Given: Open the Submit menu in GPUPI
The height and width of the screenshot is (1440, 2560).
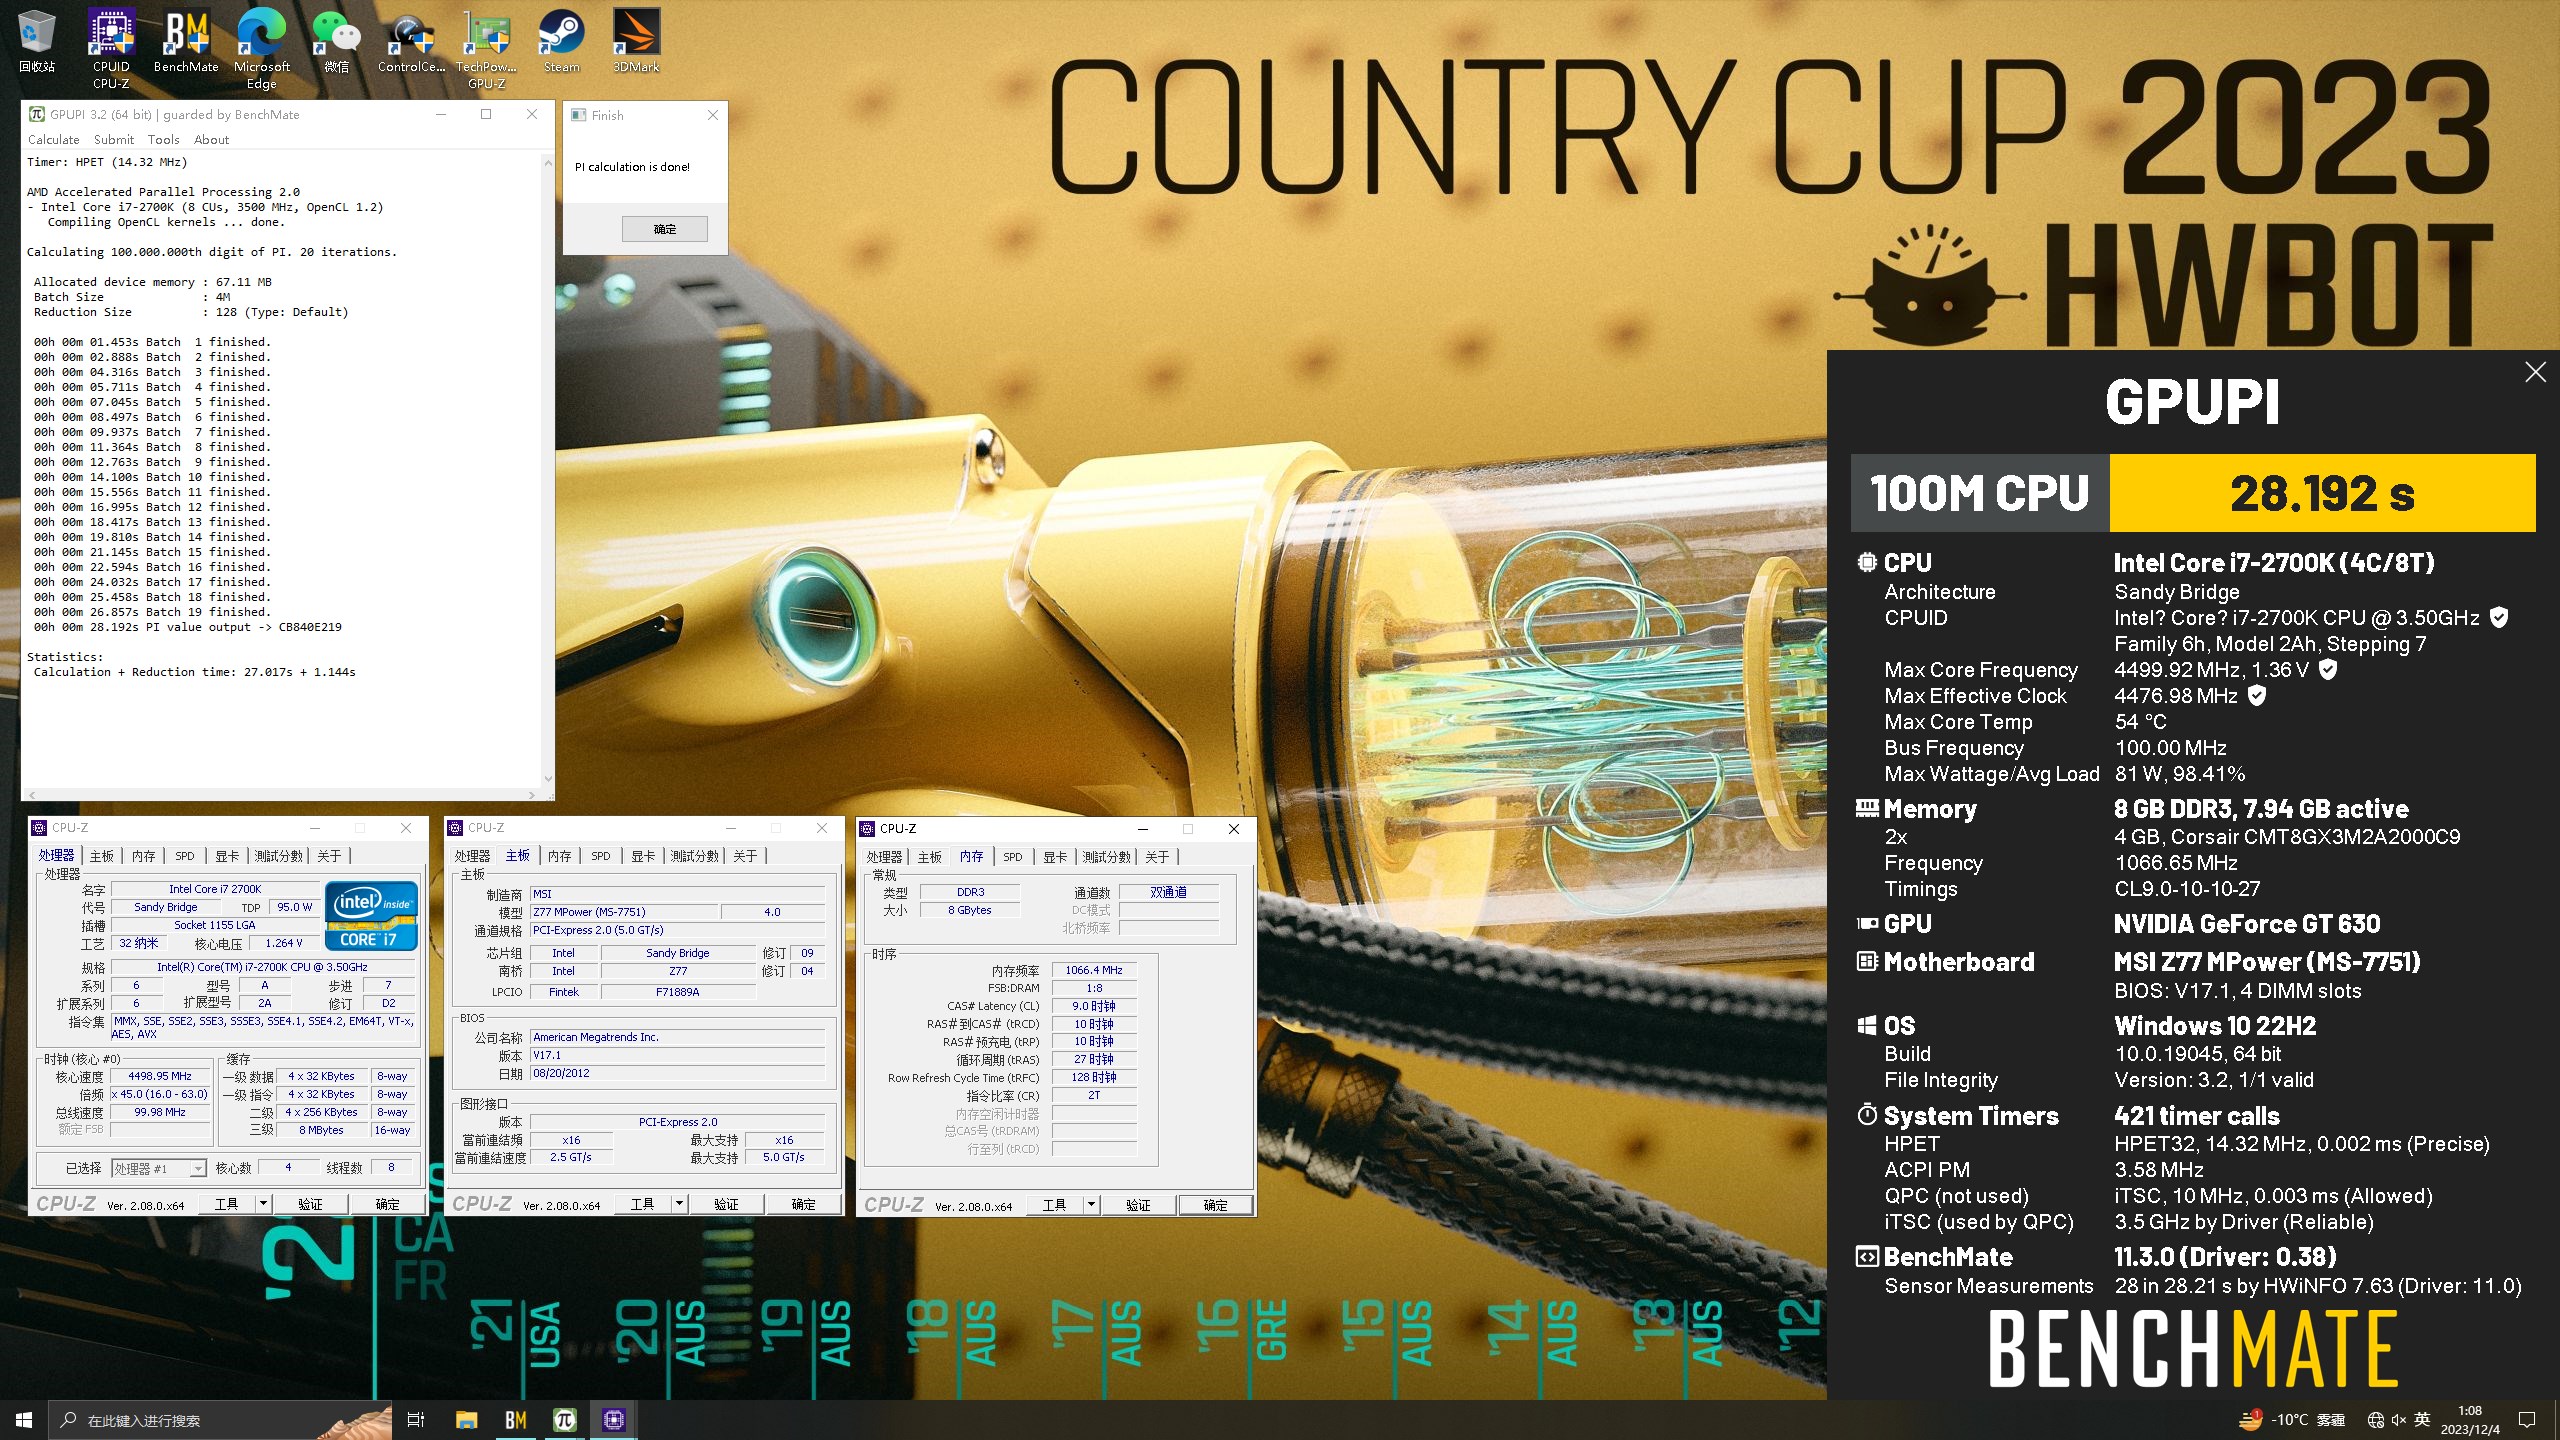Looking at the screenshot, I should pos(113,140).
